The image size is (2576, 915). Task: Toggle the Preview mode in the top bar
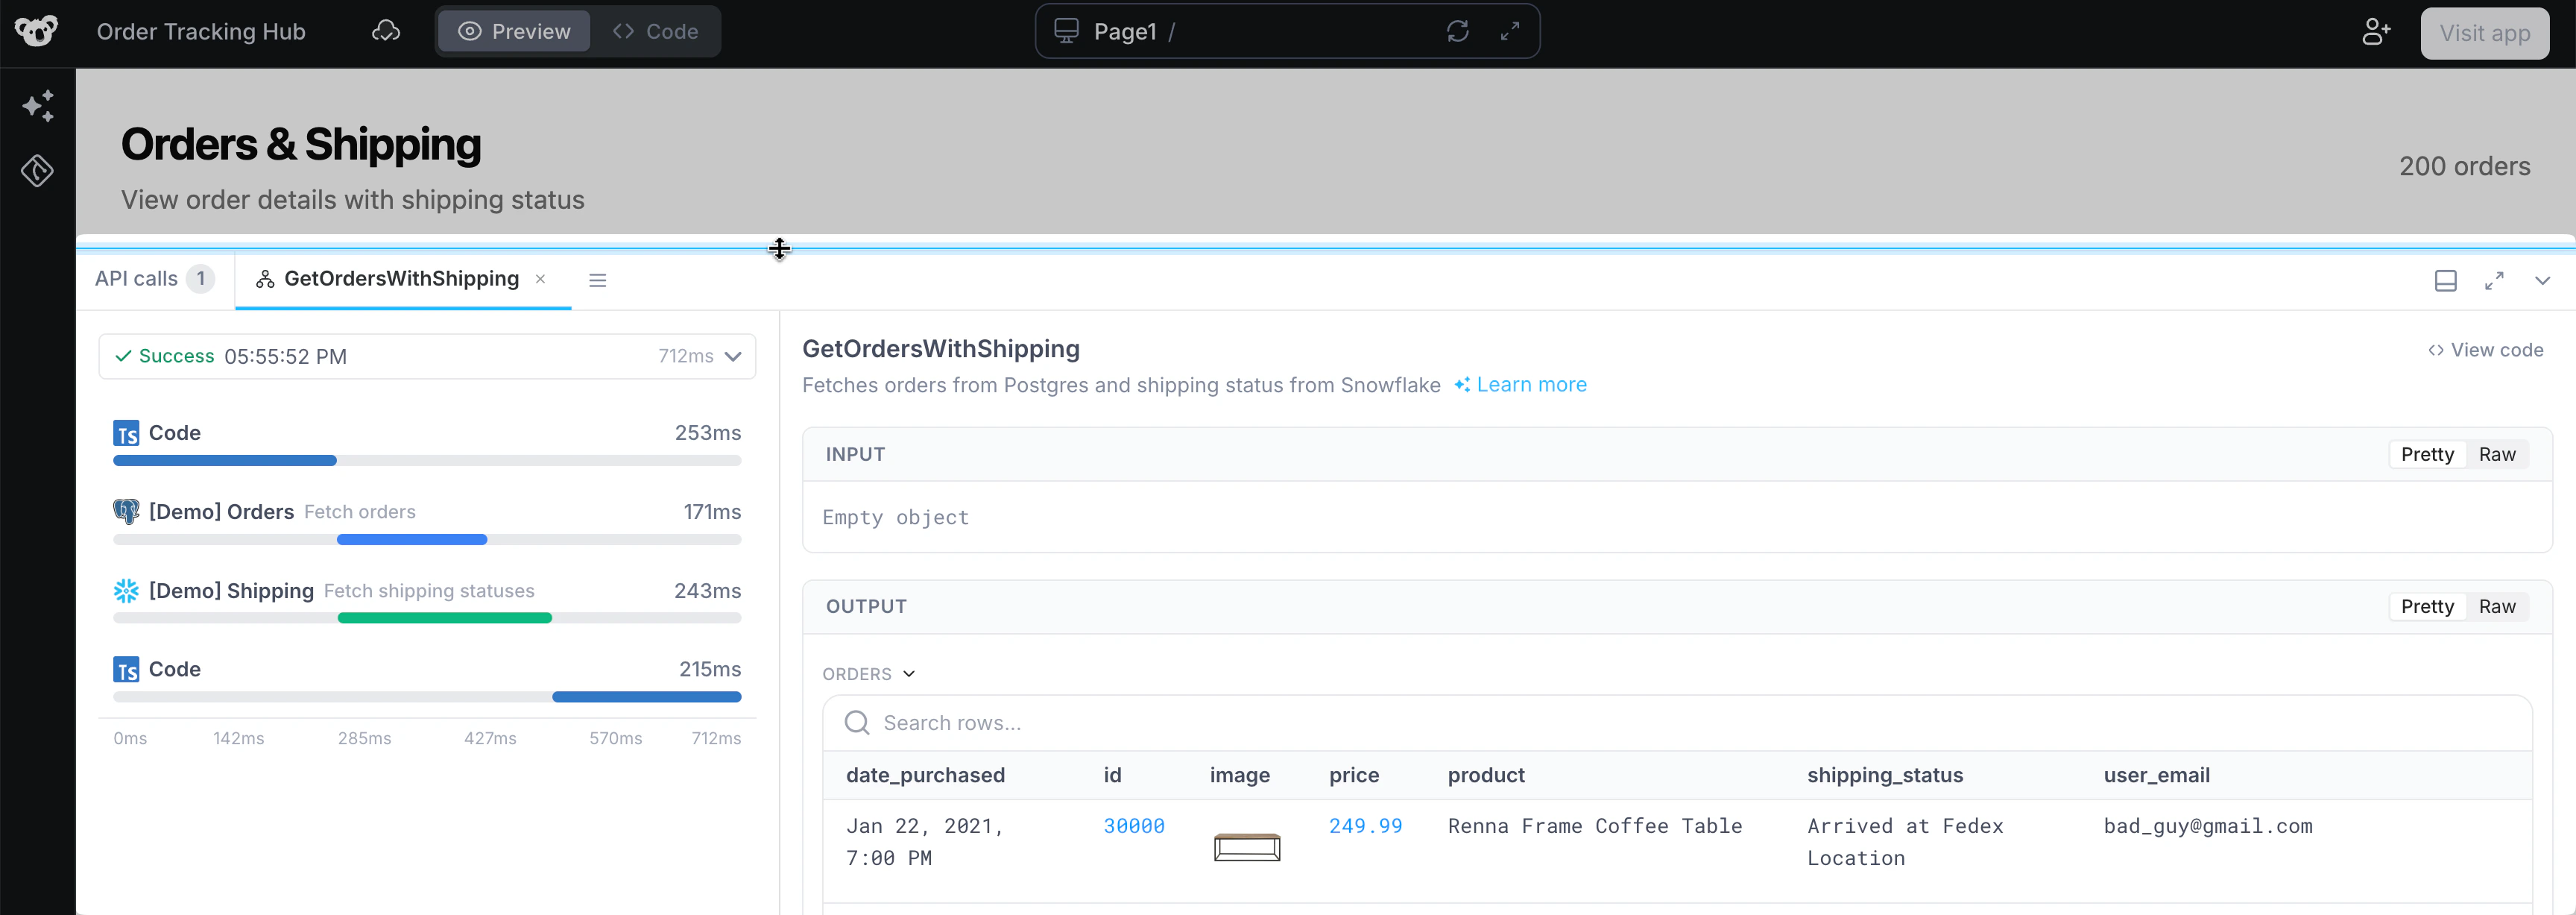pos(513,31)
